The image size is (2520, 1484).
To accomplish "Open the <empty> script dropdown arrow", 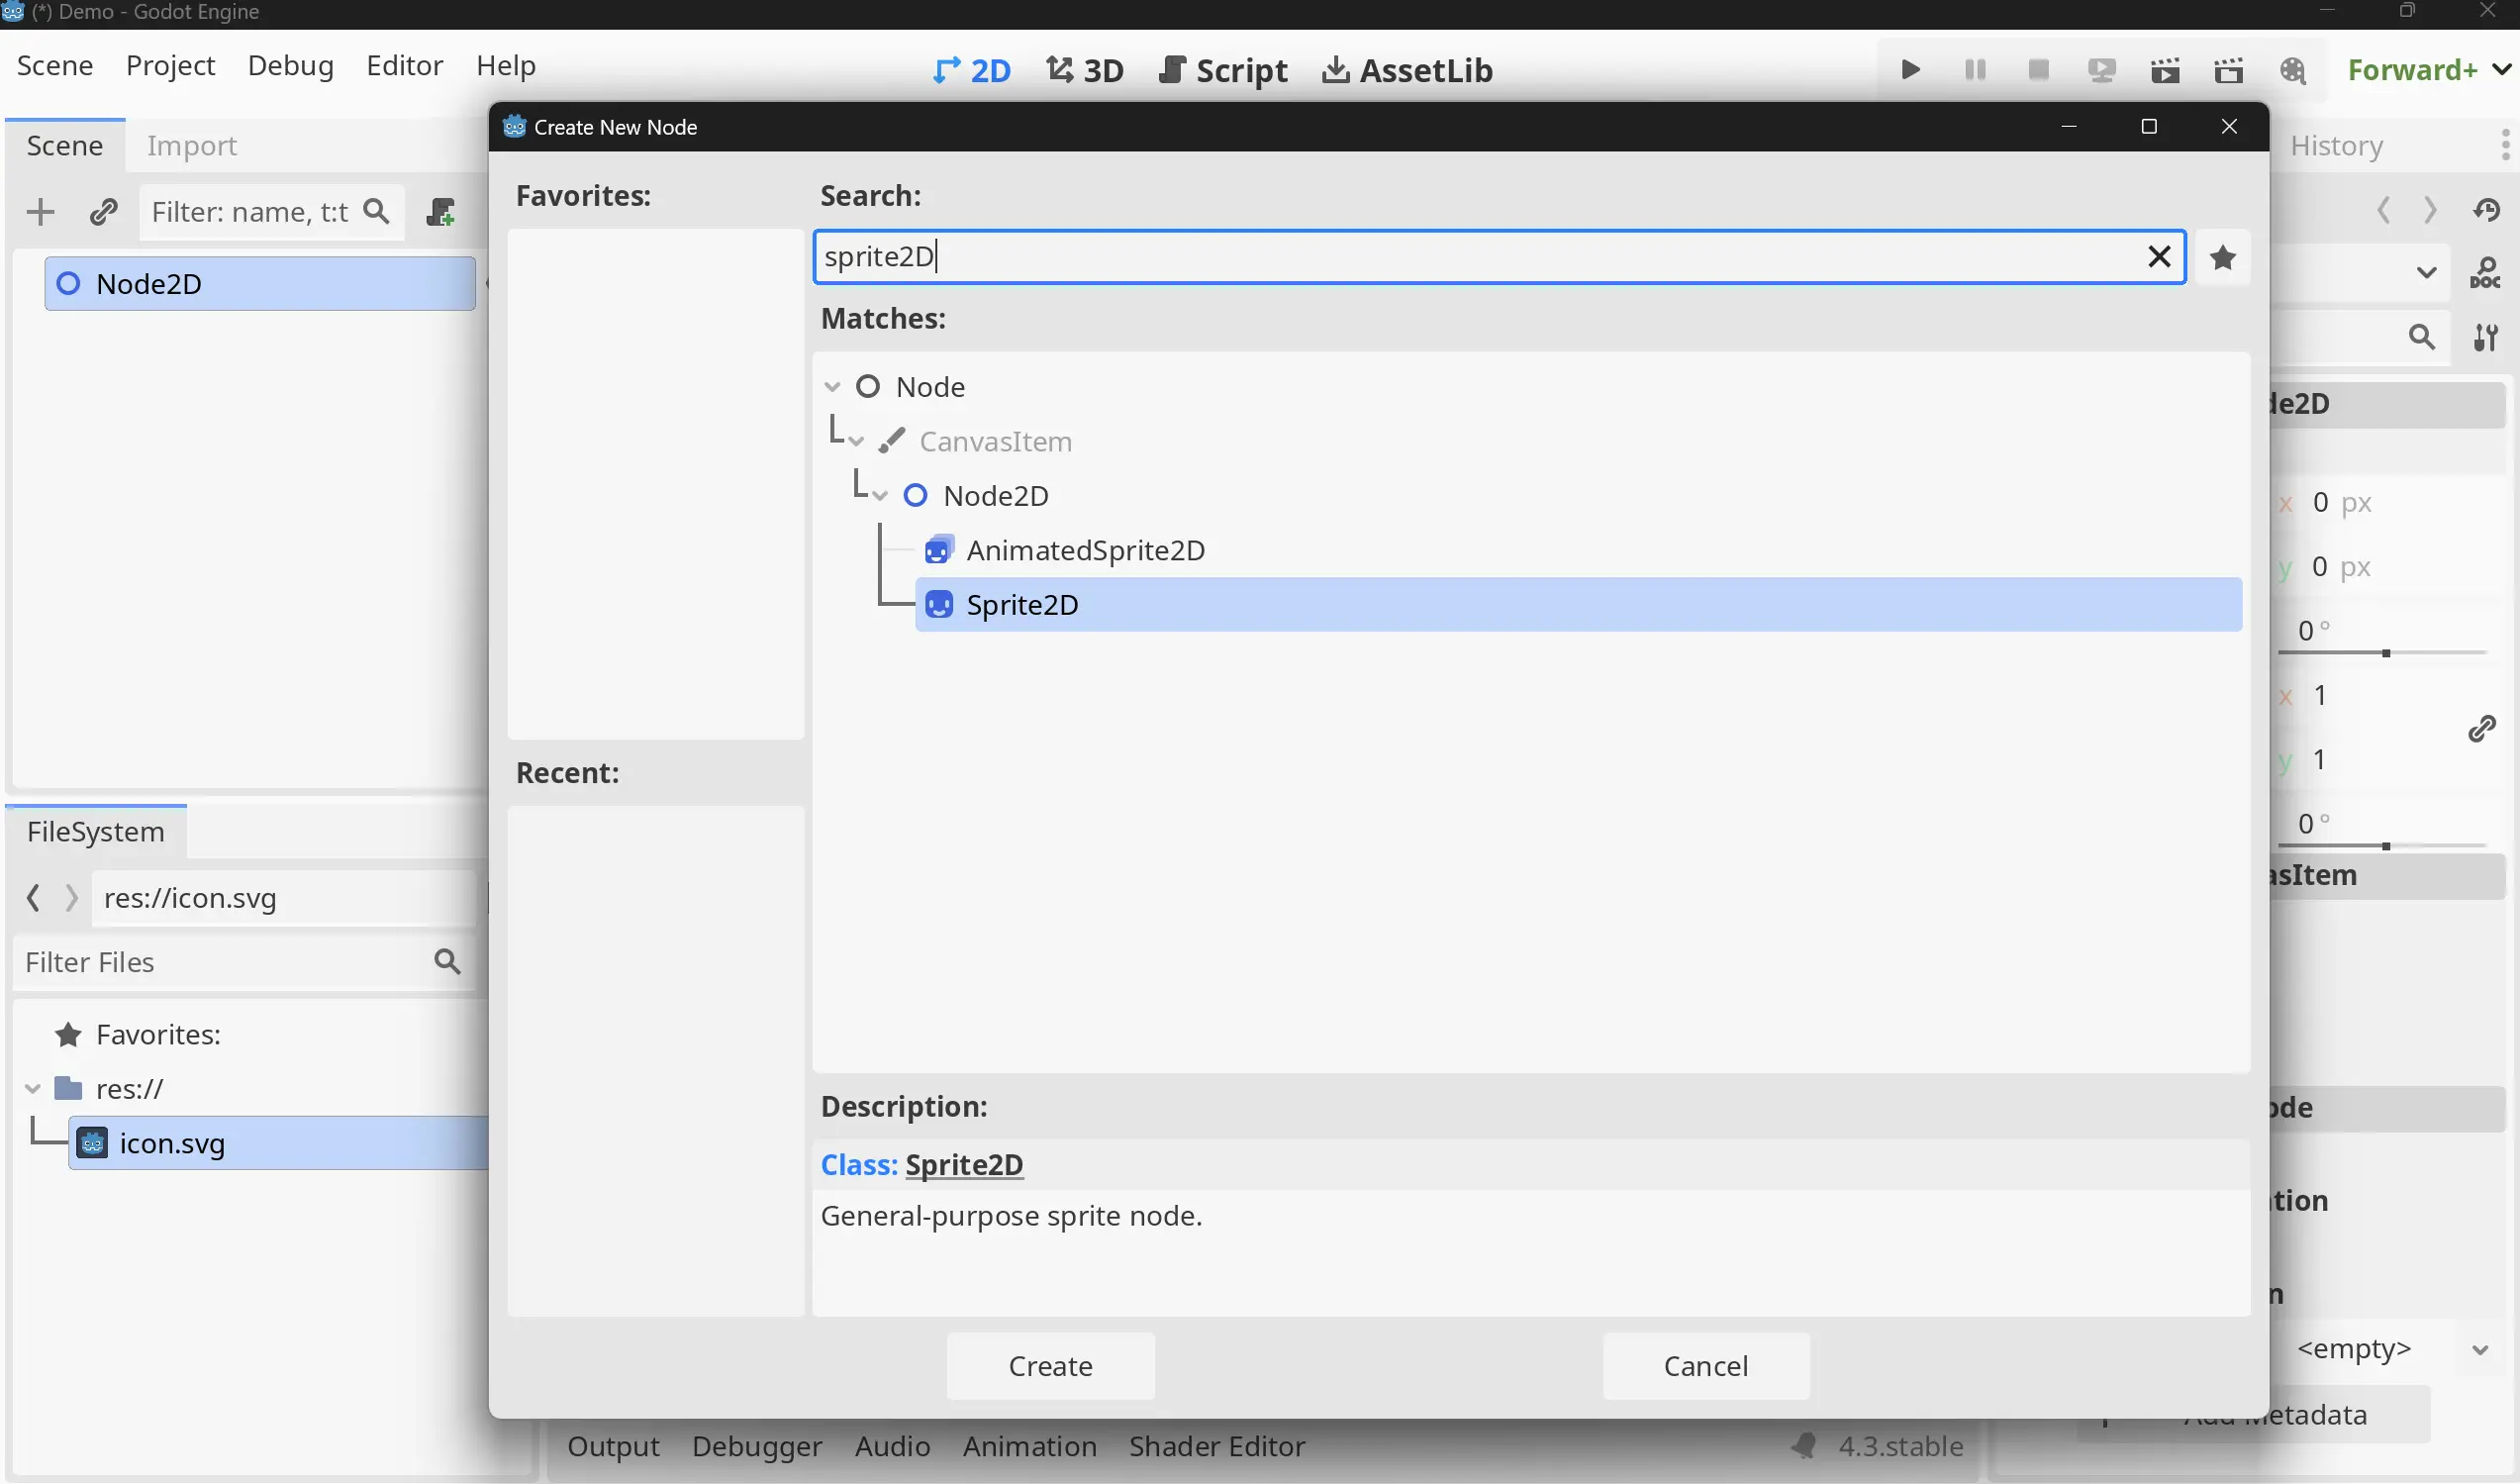I will point(2480,1350).
